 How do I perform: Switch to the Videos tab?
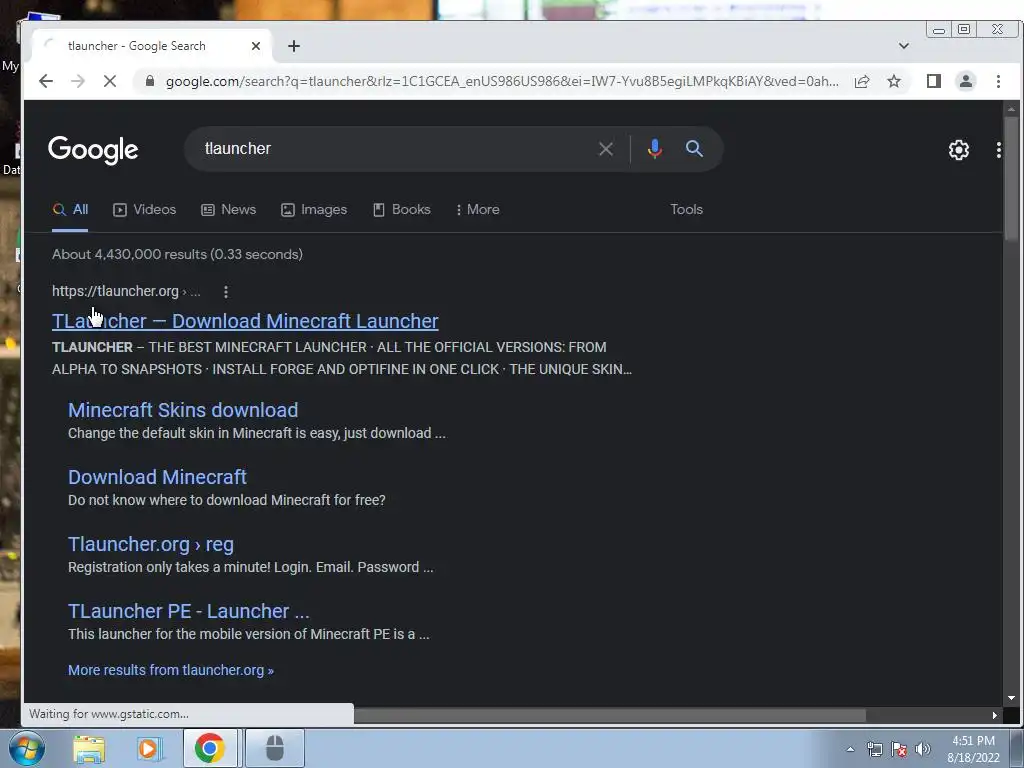click(144, 210)
